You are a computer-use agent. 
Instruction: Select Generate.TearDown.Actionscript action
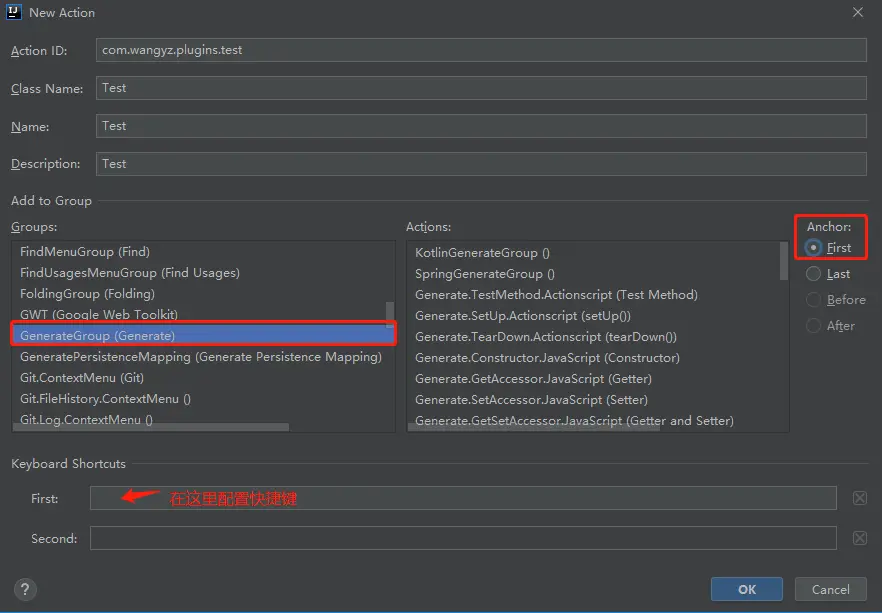tap(598, 337)
